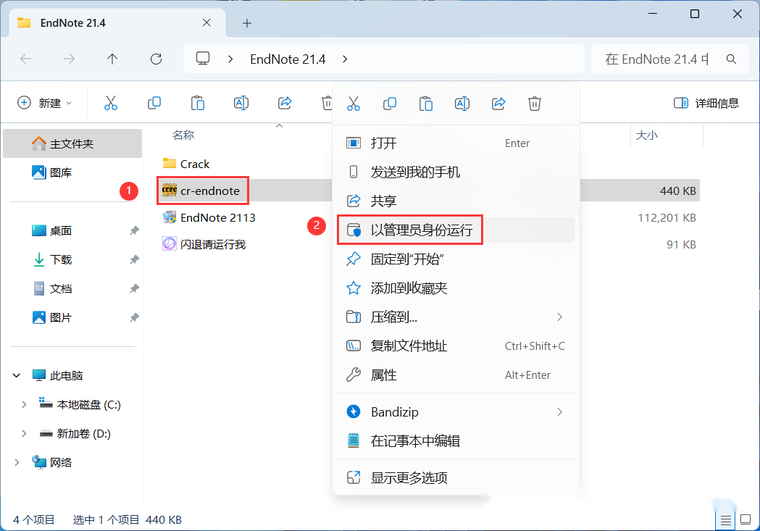This screenshot has width=760, height=531.
Task: Select 共享 in the context menu
Action: pos(456,201)
